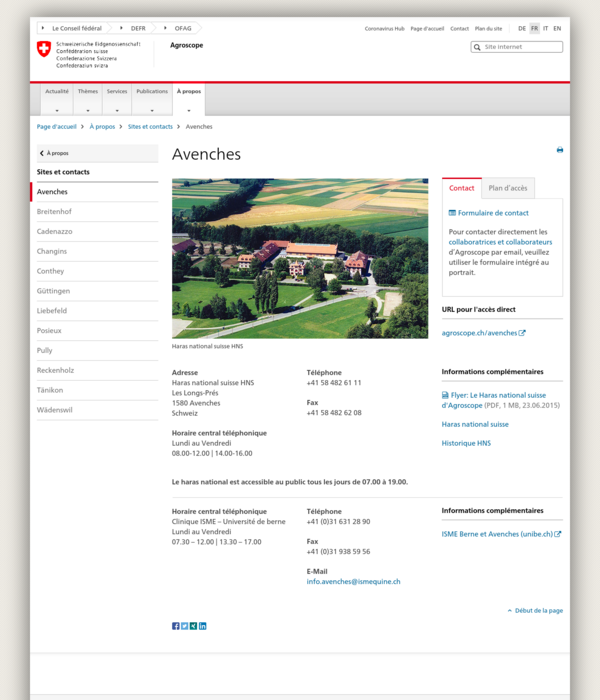
Task: Select Avenches in sidebar
Action: (97, 192)
